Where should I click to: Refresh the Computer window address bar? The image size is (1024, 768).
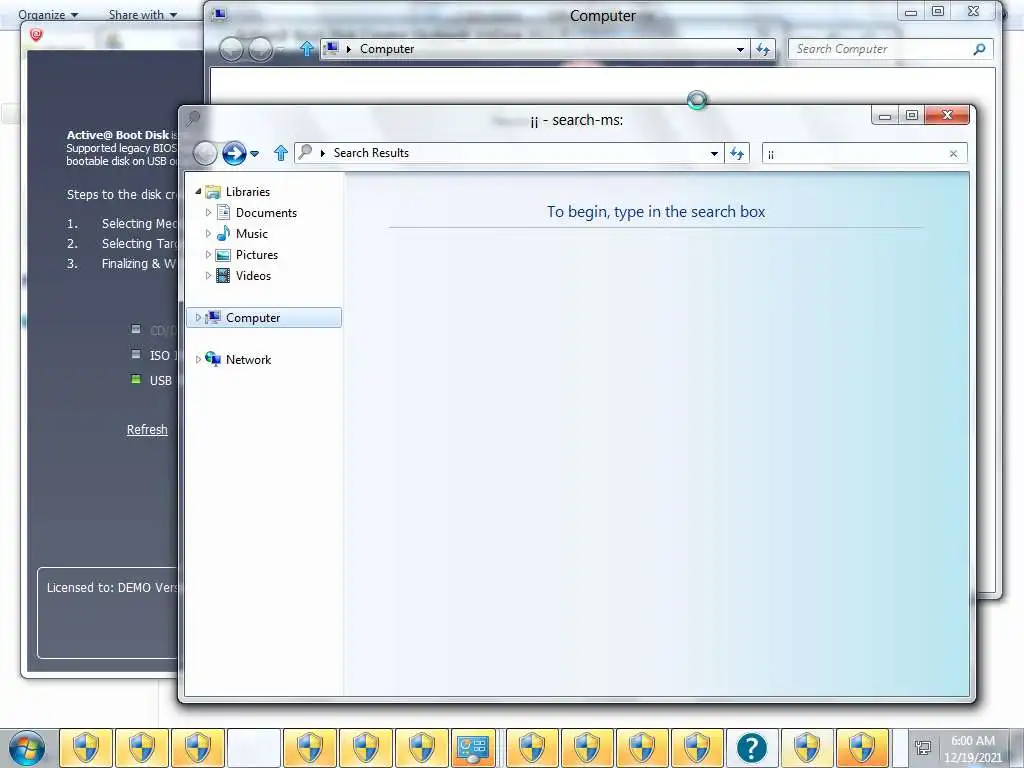pyautogui.click(x=763, y=49)
